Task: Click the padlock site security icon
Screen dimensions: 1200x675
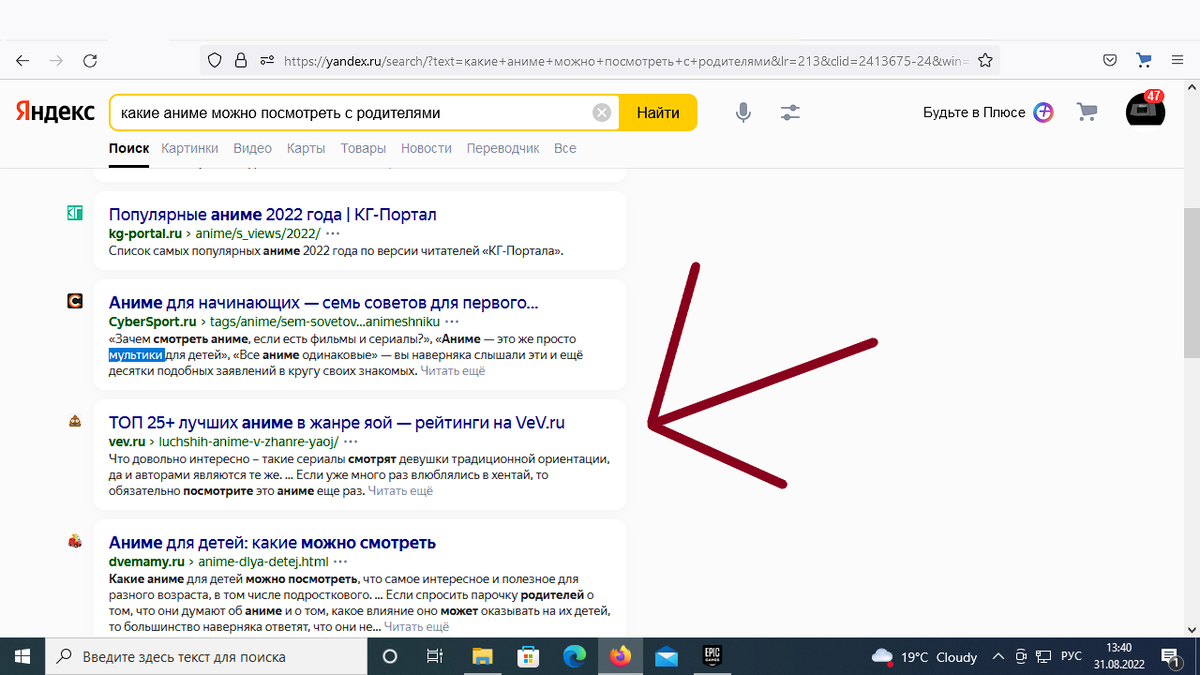Action: 240,61
